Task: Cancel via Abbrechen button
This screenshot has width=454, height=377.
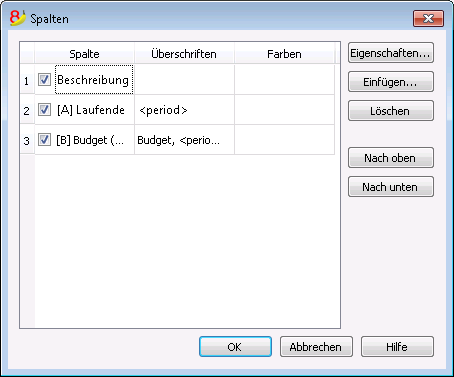Action: [x=316, y=347]
